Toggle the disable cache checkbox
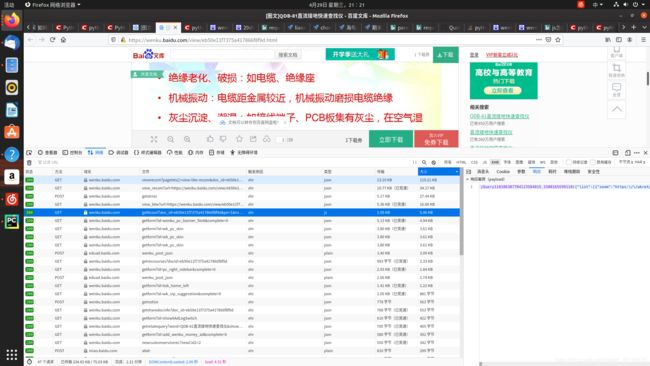The width and height of the screenshot is (650, 366). 593,162
